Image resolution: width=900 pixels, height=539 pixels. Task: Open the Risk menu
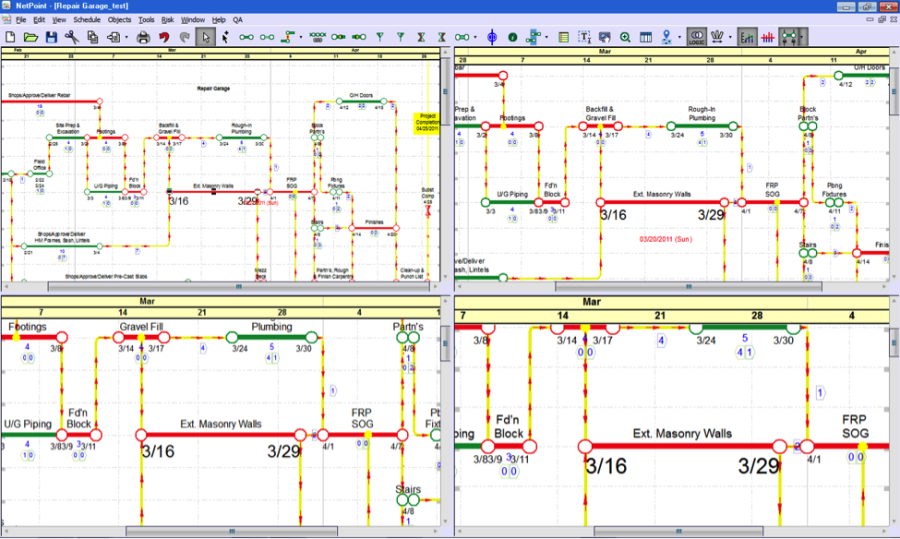167,20
